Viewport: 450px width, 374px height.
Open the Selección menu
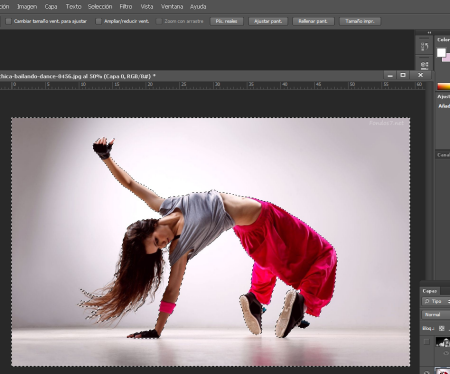[100, 6]
